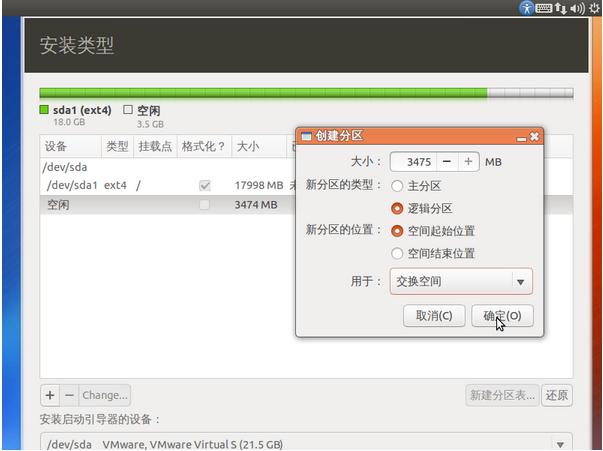This screenshot has width=603, height=451.
Task: Select the 主分区 radio button
Action: click(398, 186)
